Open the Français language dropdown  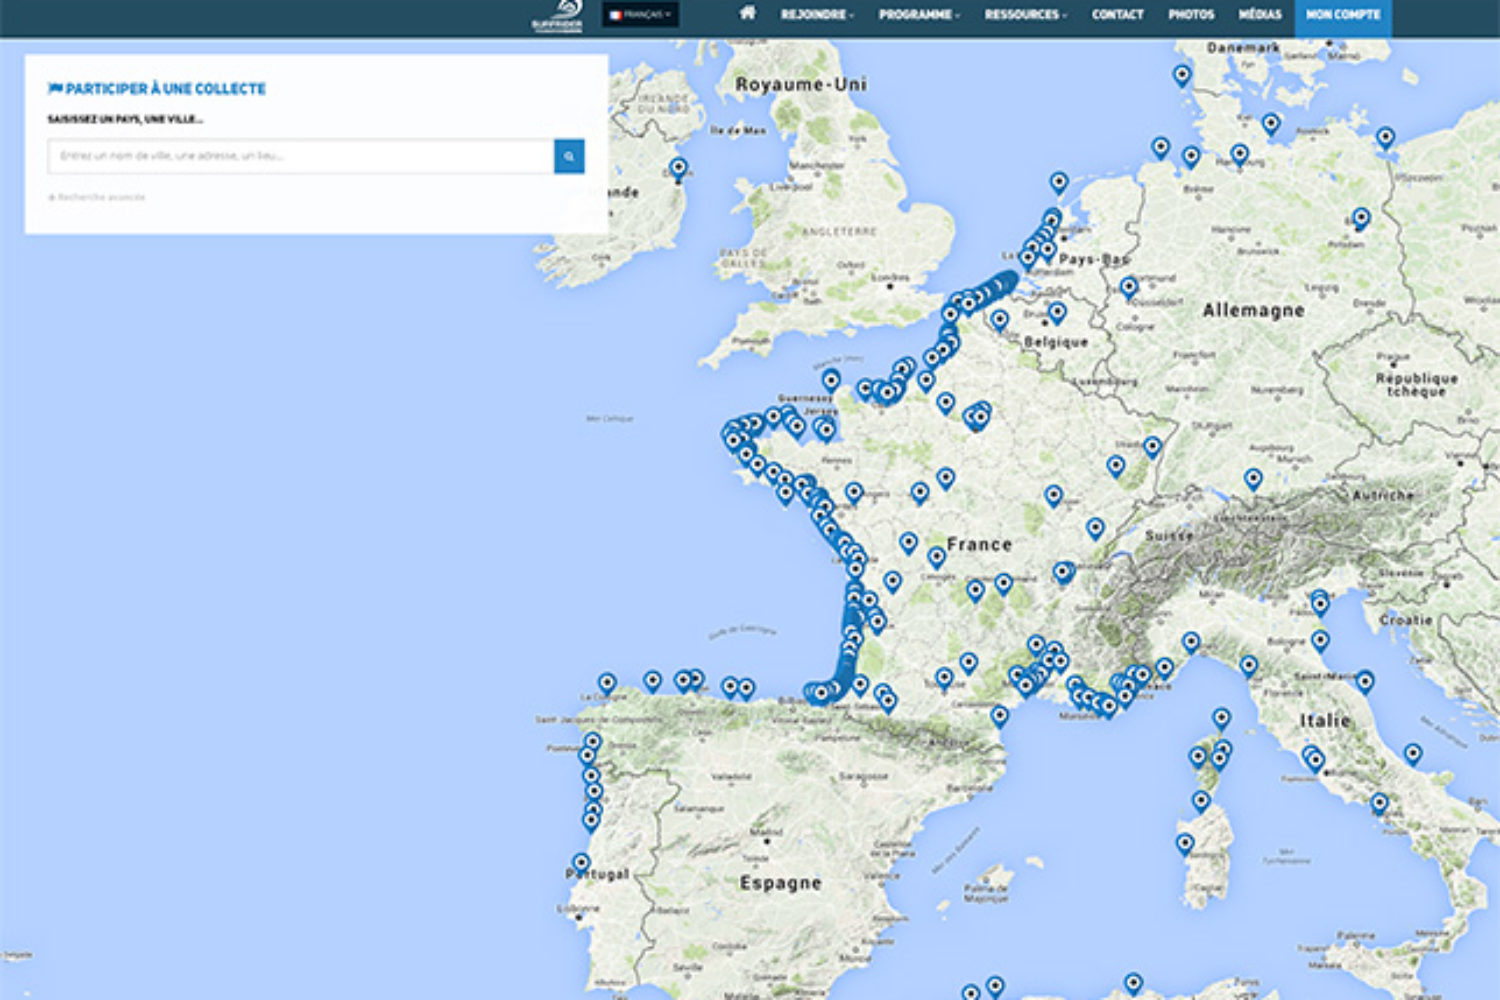[x=640, y=15]
